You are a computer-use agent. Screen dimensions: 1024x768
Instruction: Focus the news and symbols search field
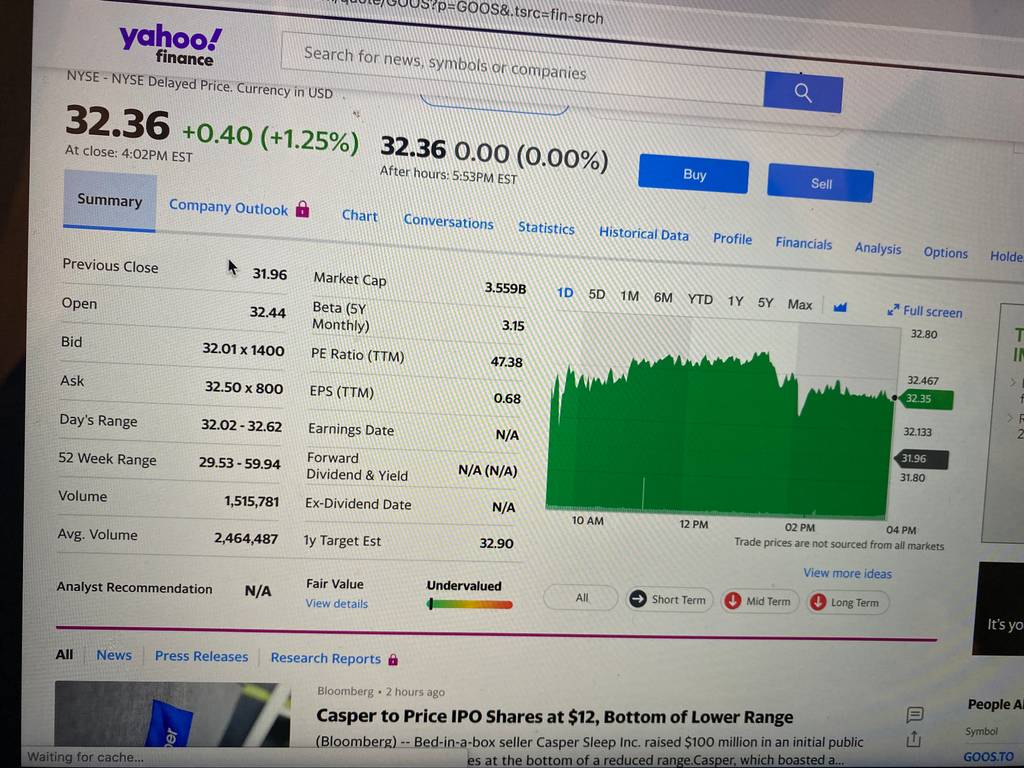pyautogui.click(x=522, y=69)
